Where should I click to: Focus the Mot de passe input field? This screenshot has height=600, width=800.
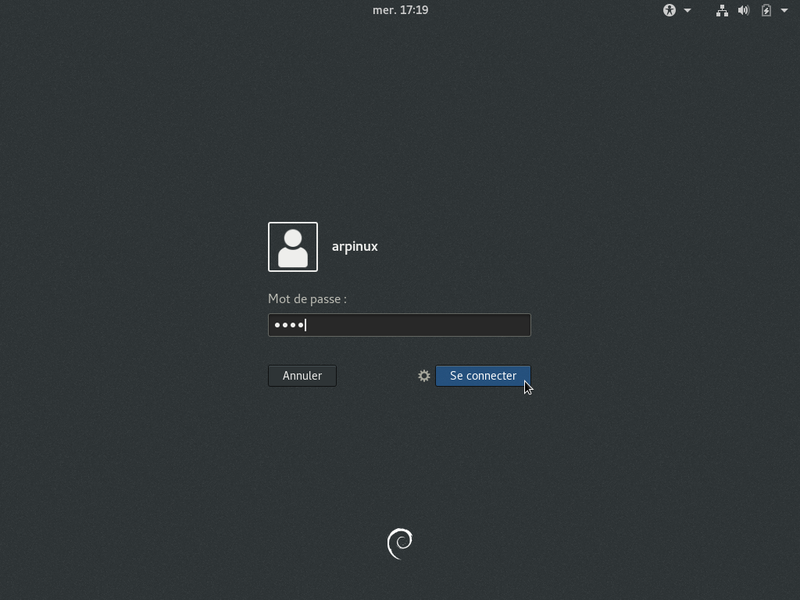(x=399, y=325)
